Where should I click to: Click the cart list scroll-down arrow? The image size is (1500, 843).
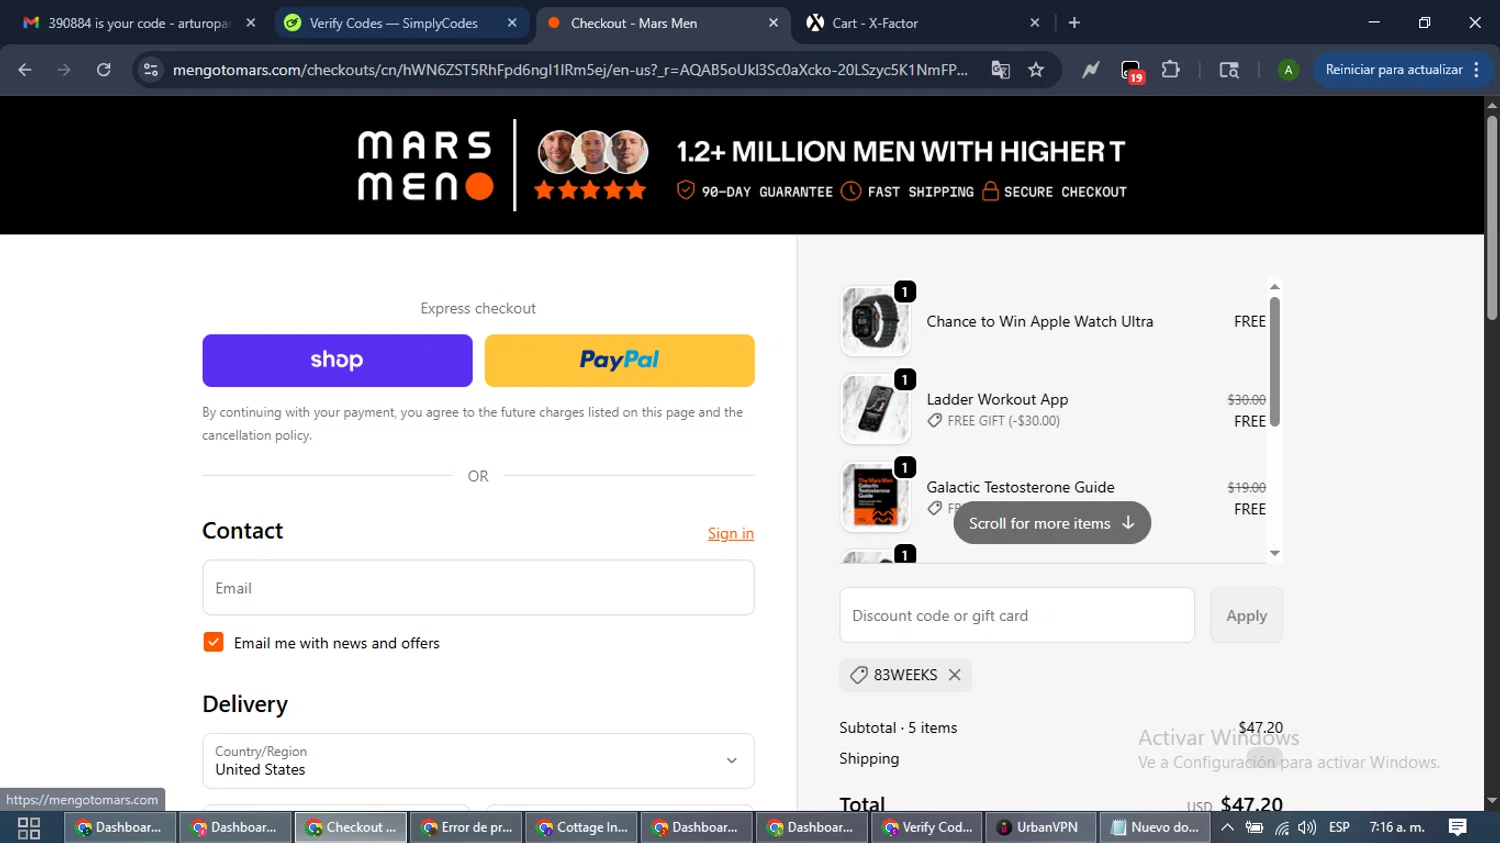[1275, 553]
